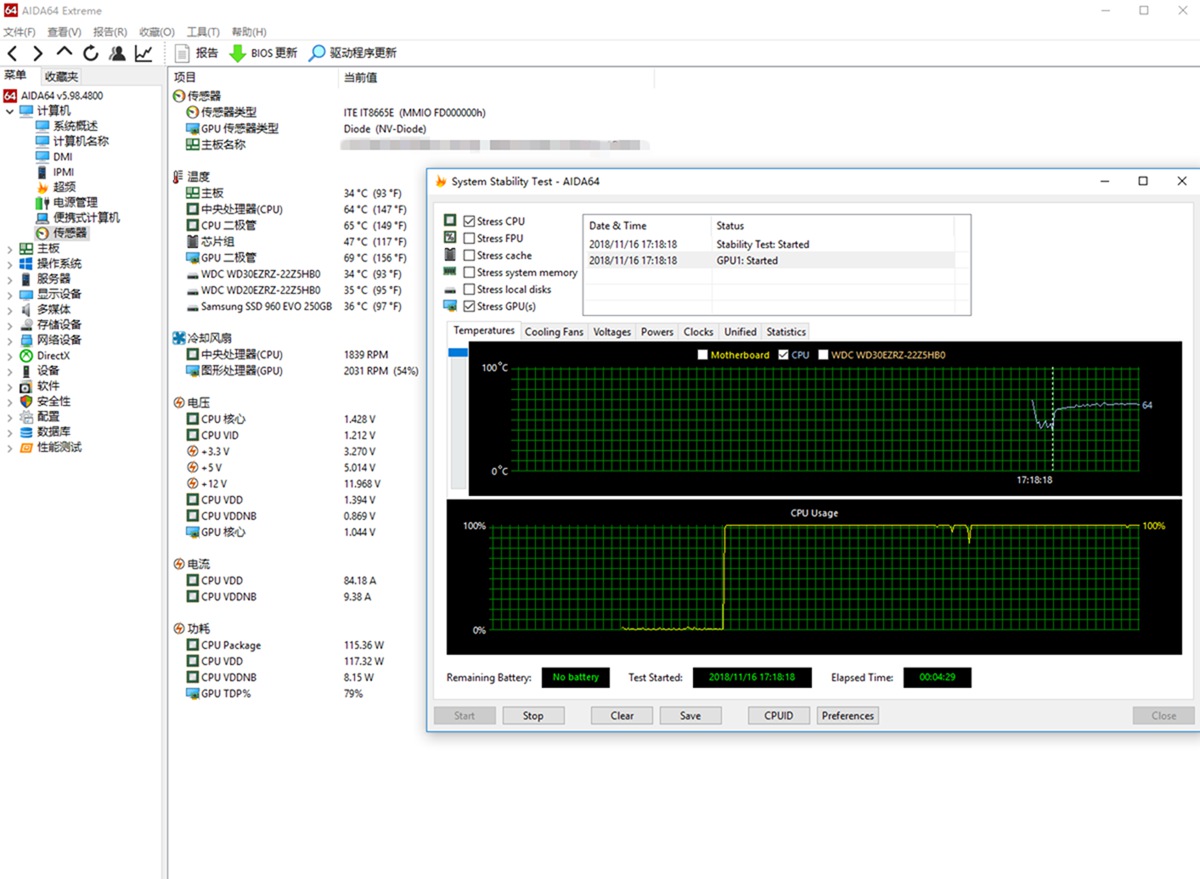Stop the stability test
This screenshot has width=1200, height=879.
(533, 716)
